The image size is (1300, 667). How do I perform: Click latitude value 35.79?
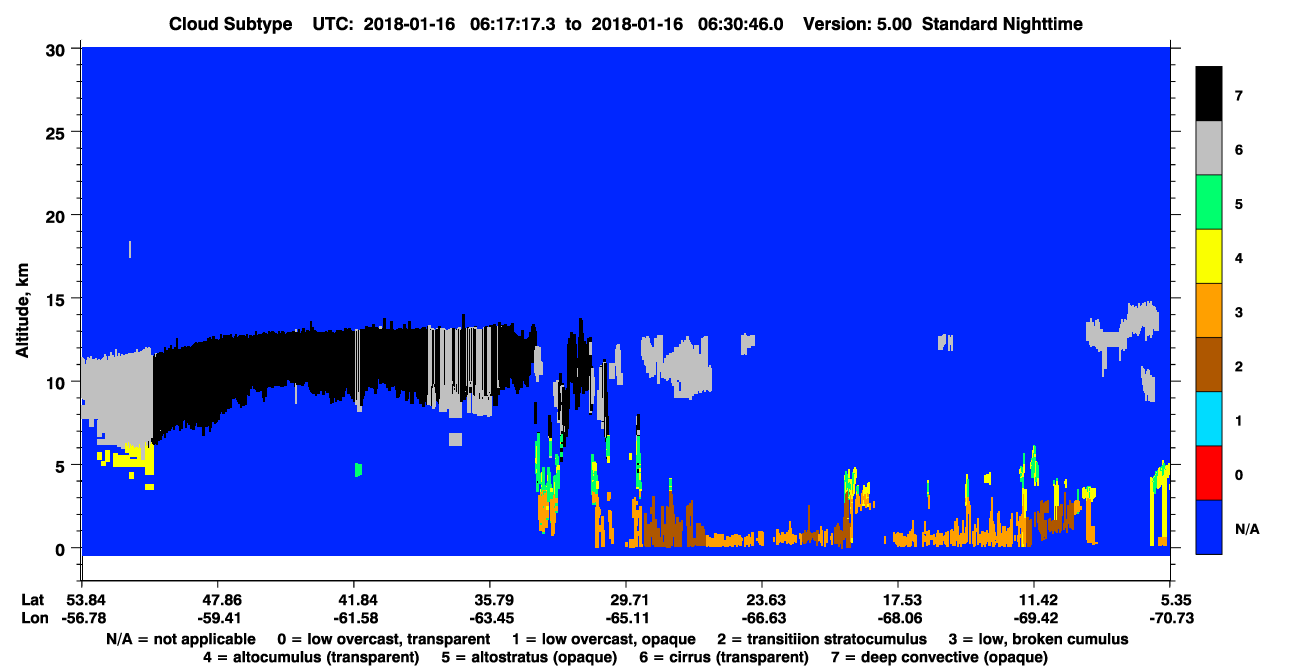point(490,600)
